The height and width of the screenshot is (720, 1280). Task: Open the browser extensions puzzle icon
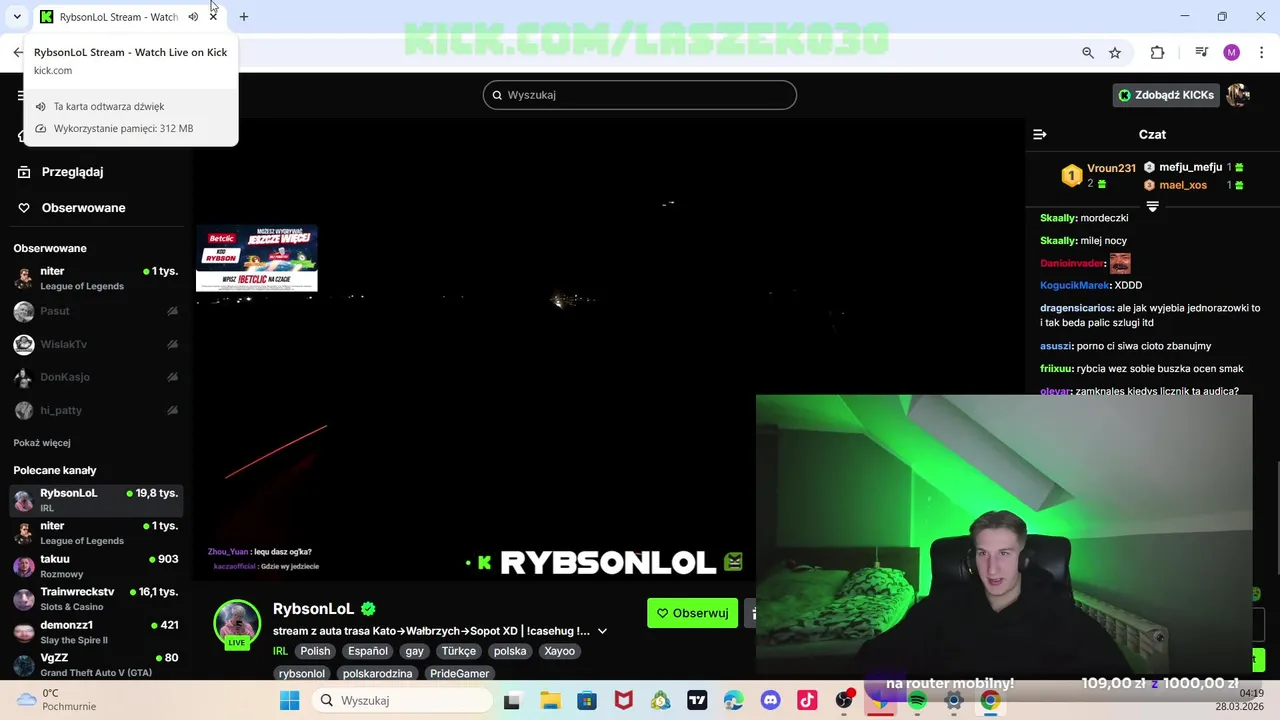pyautogui.click(x=1158, y=53)
